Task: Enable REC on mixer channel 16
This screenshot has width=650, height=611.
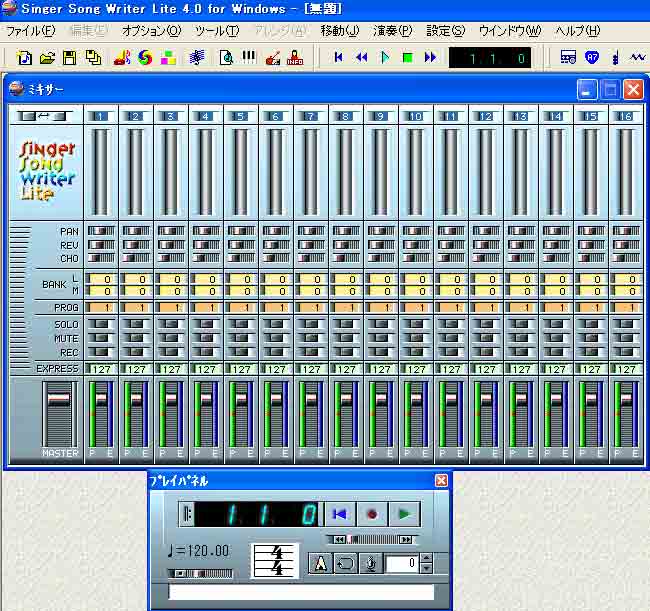Action: click(625, 352)
